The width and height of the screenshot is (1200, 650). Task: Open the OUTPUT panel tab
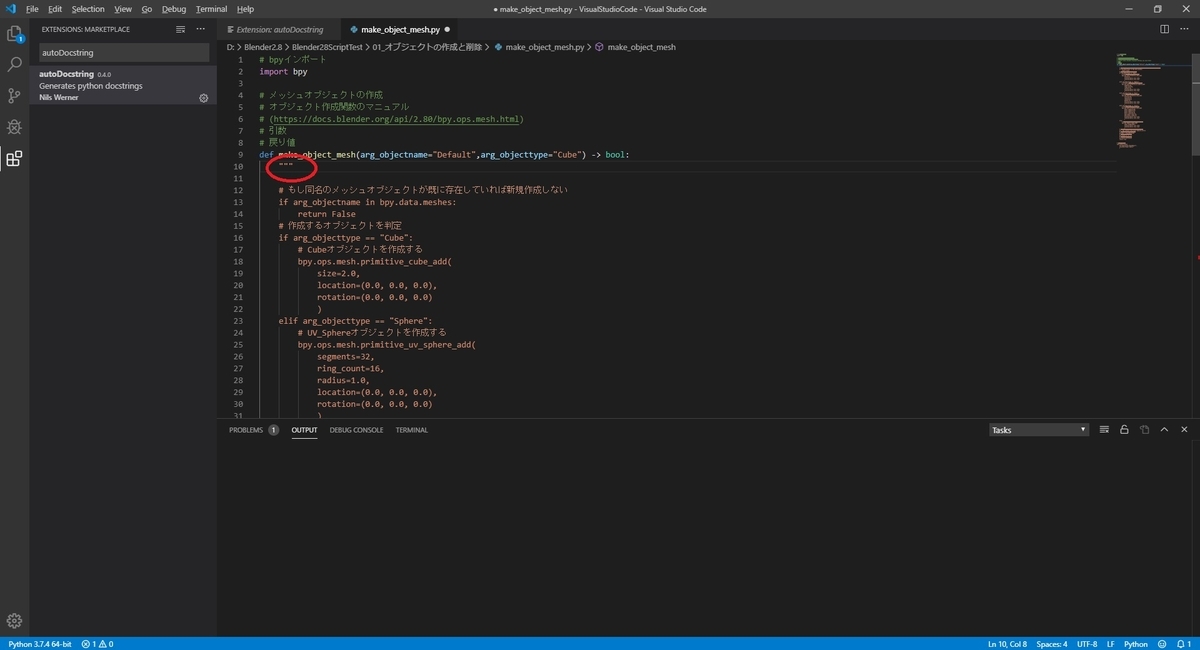[304, 430]
